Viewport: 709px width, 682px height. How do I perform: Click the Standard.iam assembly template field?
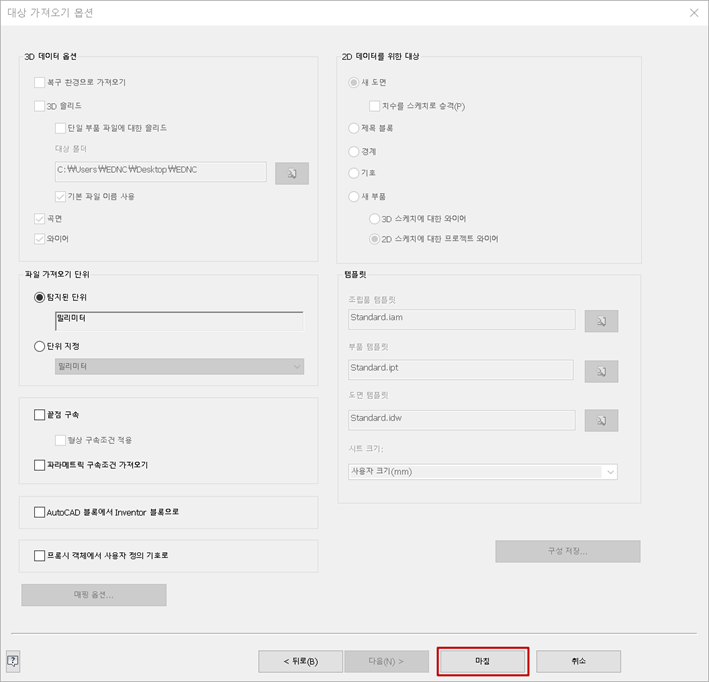(x=462, y=319)
